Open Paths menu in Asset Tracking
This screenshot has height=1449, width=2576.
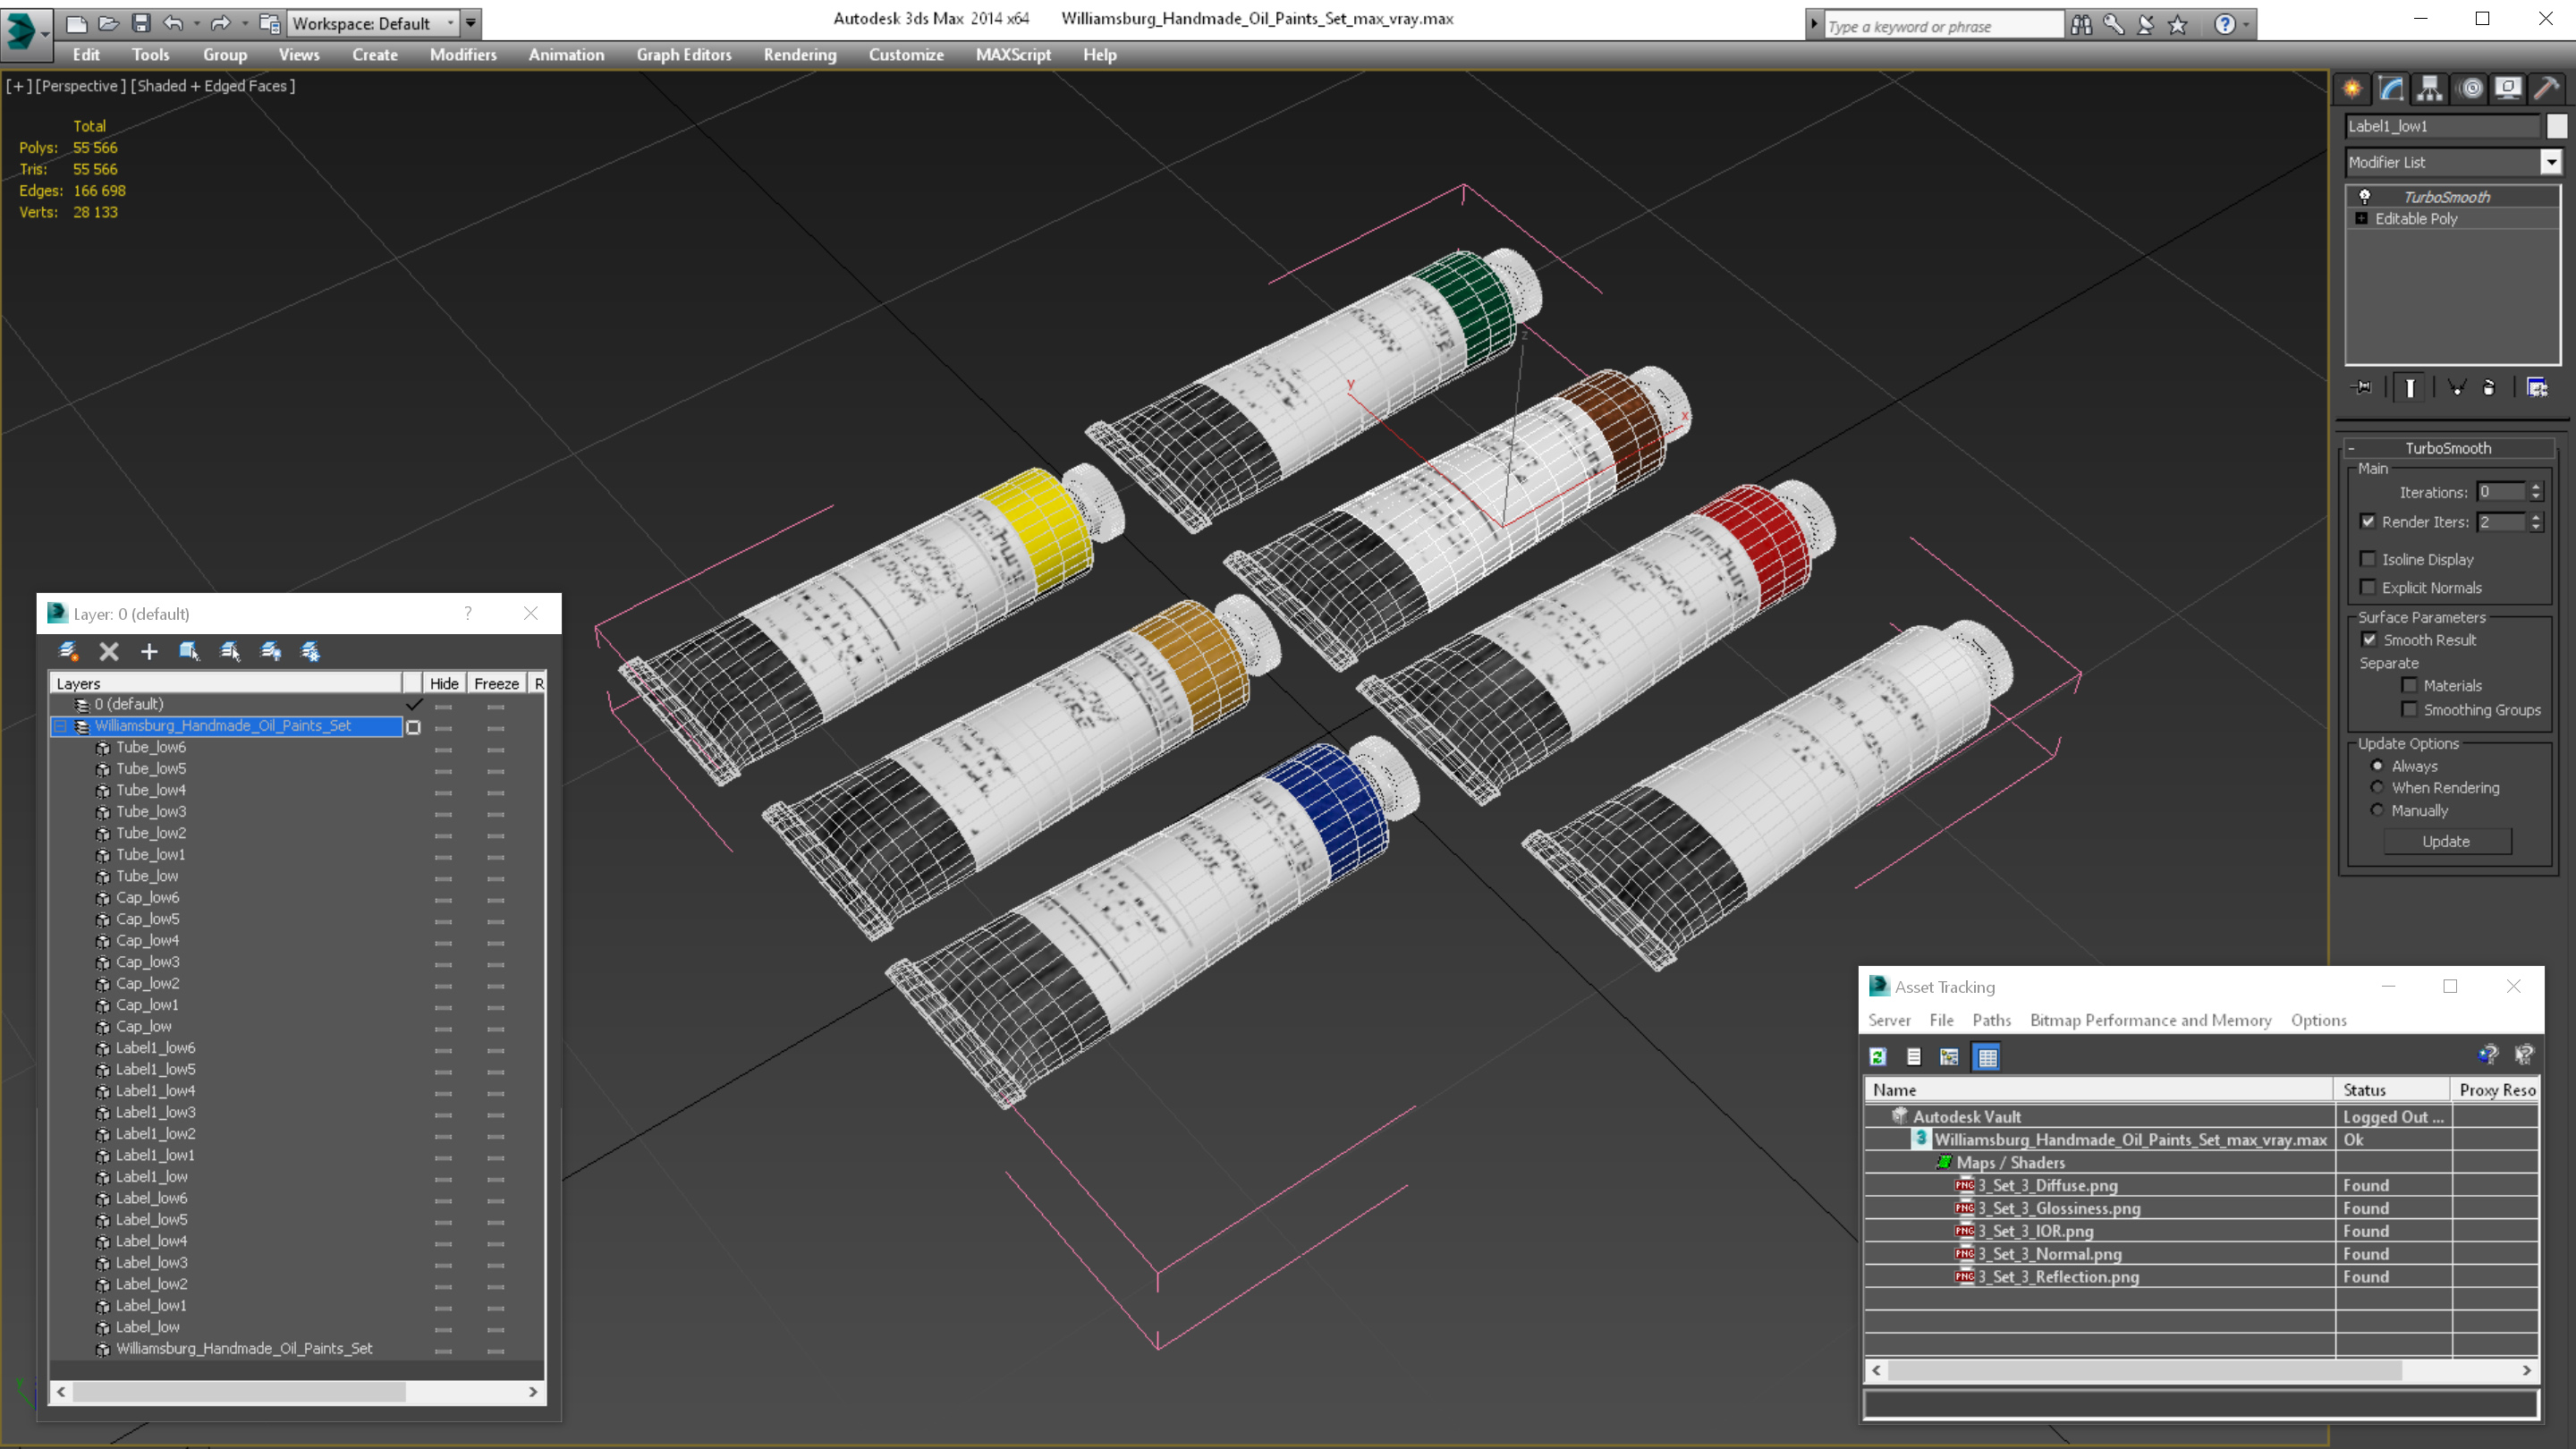click(1991, 1020)
